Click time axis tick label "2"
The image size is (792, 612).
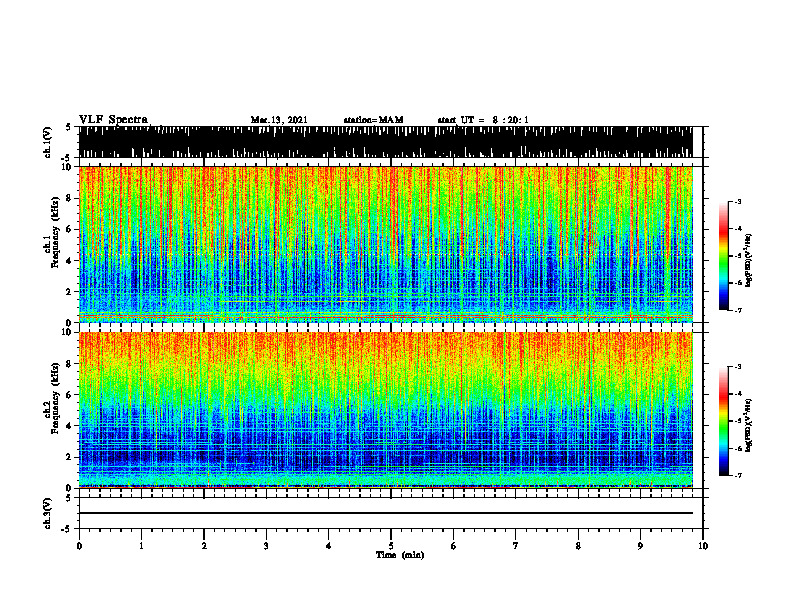pos(204,546)
